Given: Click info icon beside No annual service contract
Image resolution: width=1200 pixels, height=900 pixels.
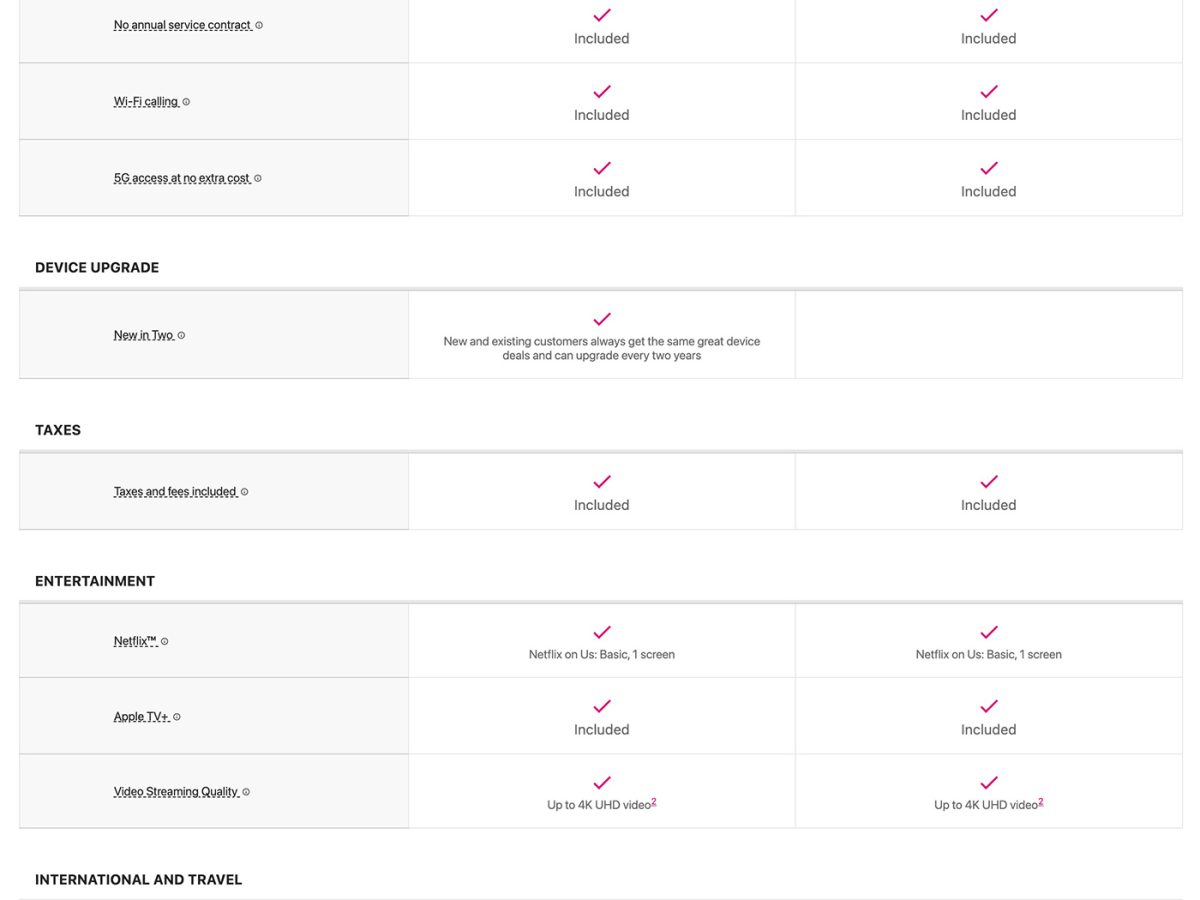Looking at the screenshot, I should (x=259, y=25).
